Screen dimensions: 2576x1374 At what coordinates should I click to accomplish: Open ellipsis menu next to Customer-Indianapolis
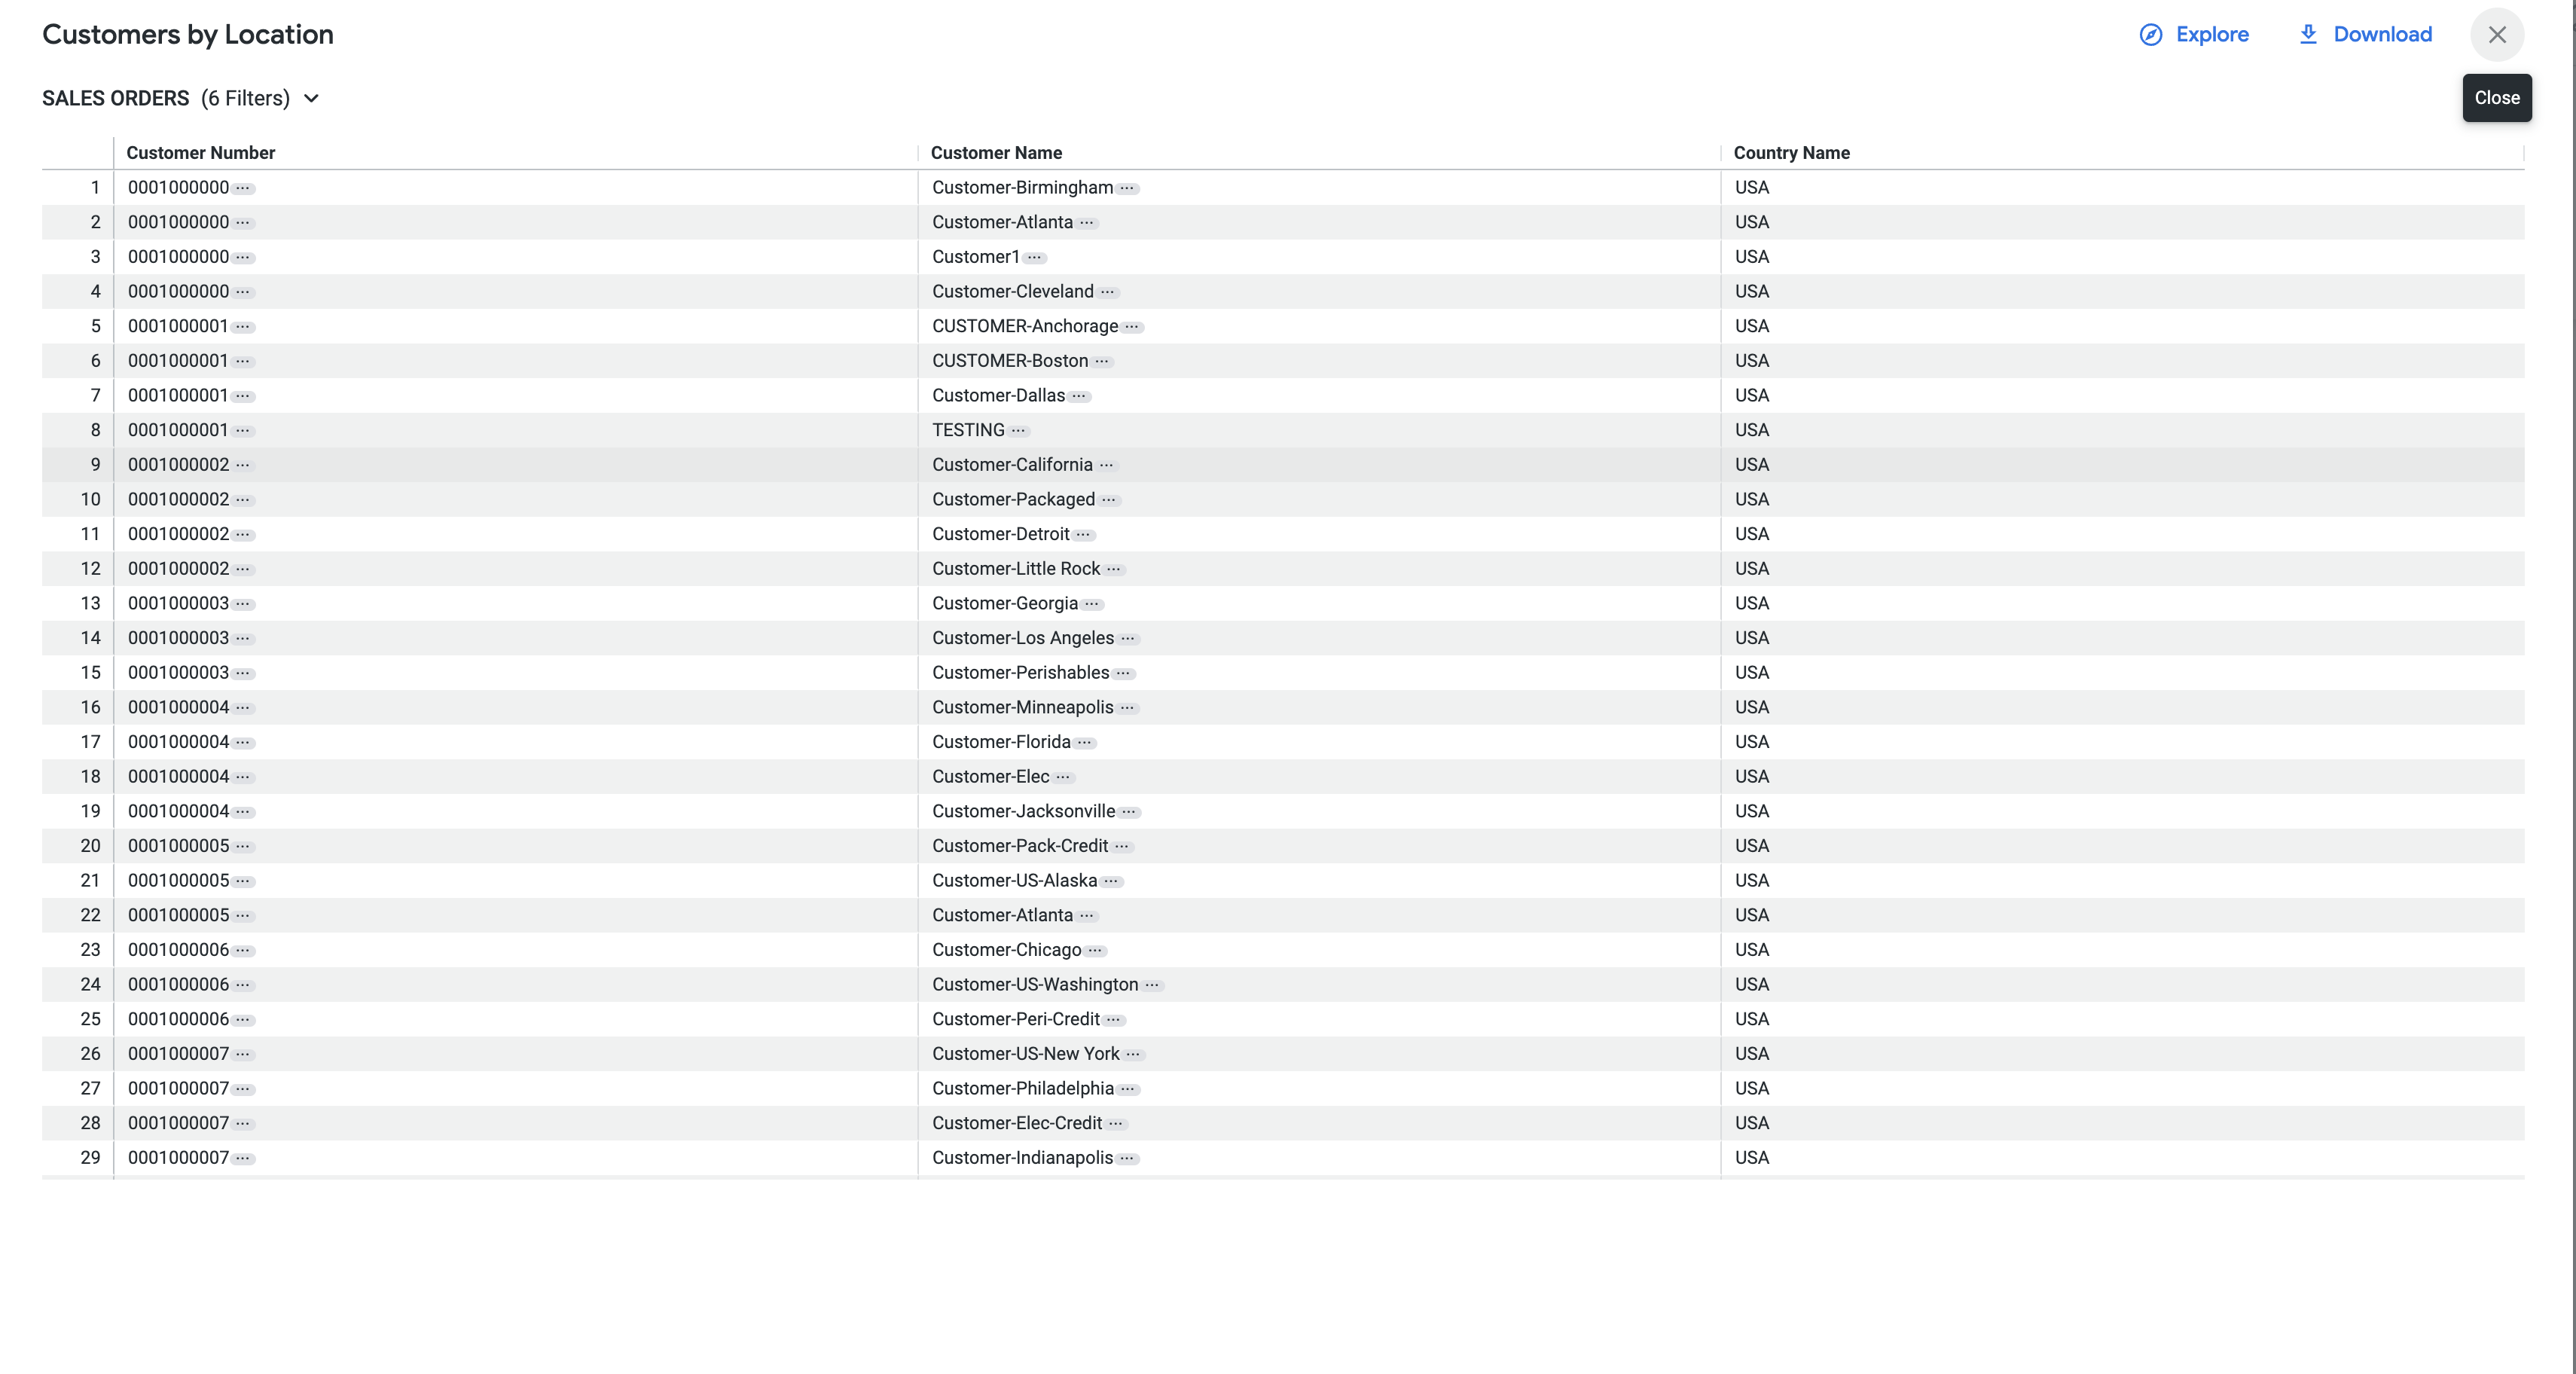[1127, 1158]
